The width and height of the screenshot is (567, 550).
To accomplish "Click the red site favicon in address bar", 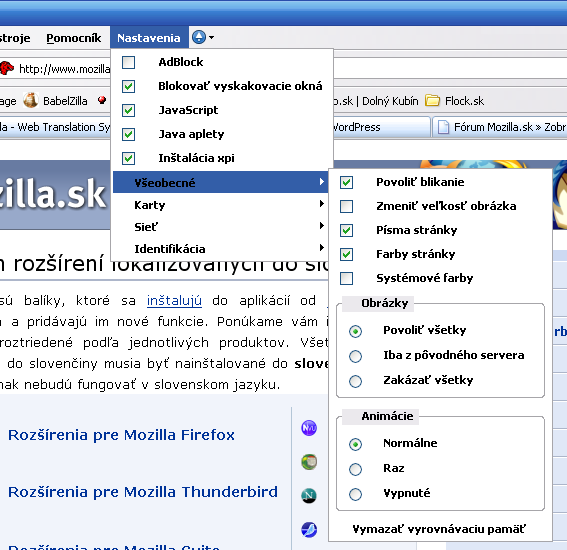I will click(x=7, y=68).
